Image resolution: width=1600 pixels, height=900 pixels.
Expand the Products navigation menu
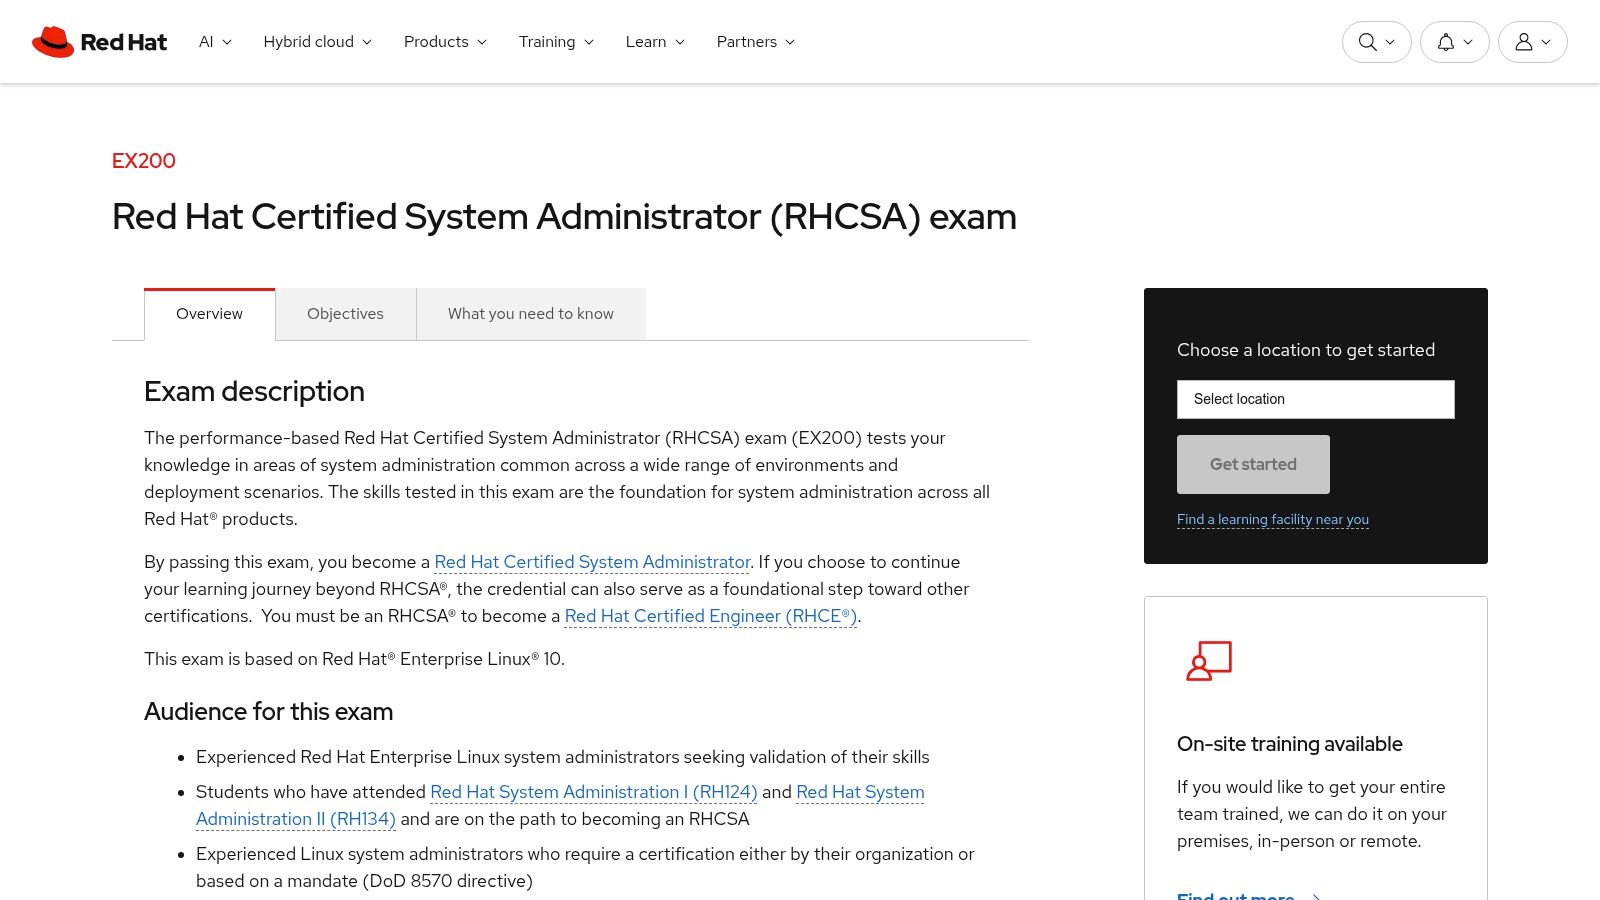(445, 42)
